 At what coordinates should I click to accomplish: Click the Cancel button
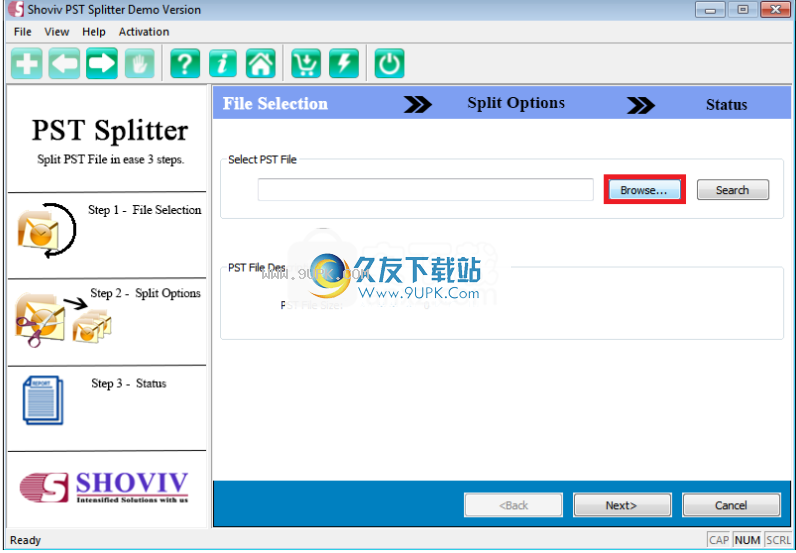tap(731, 505)
